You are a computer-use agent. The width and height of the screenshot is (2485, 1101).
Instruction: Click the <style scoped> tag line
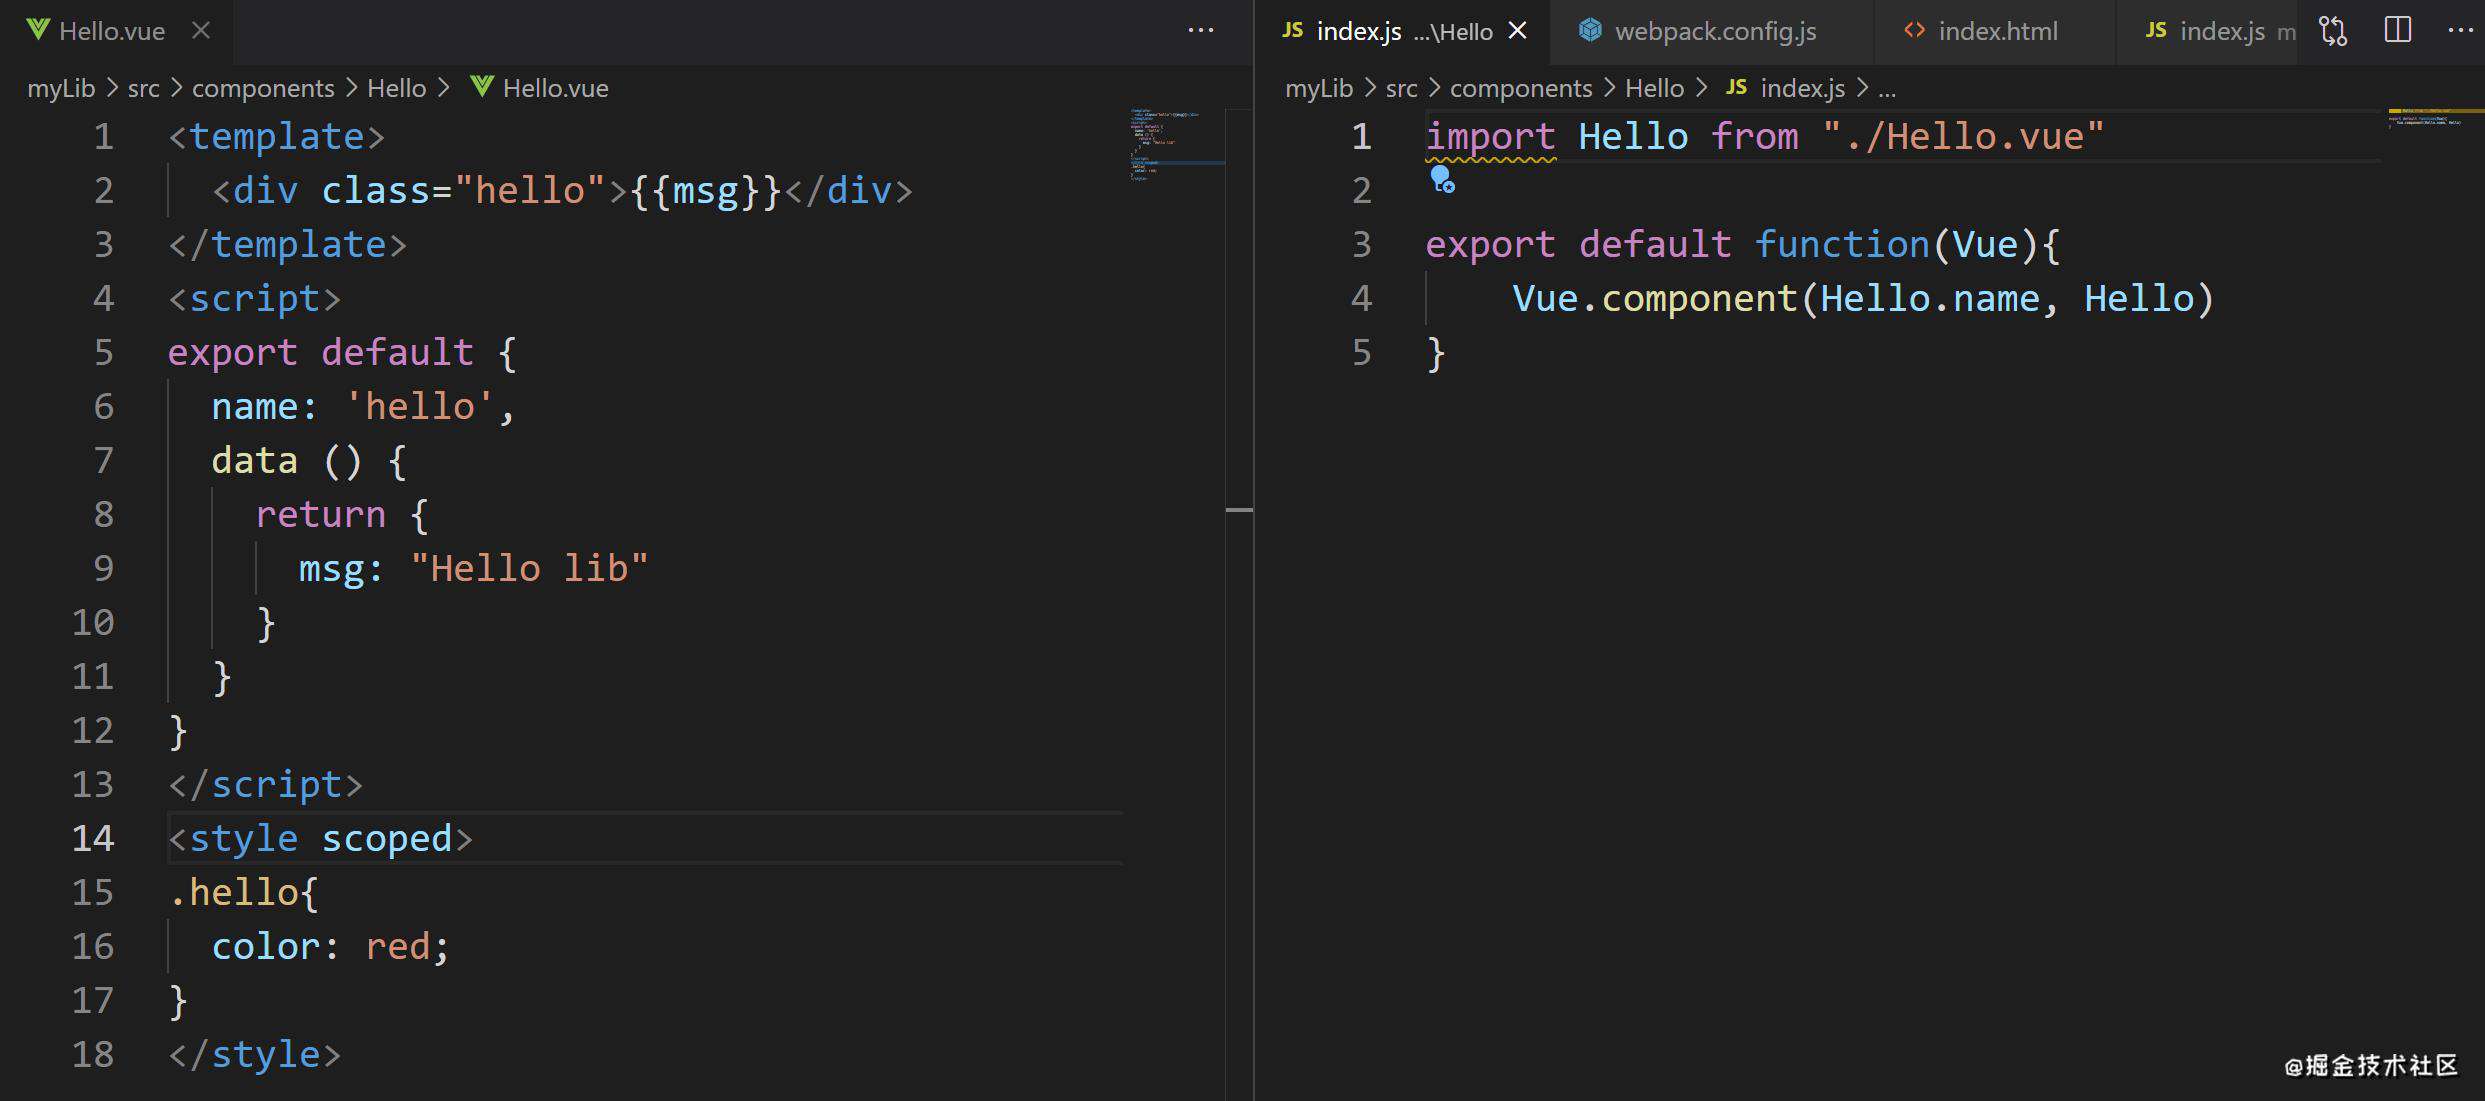coord(320,838)
